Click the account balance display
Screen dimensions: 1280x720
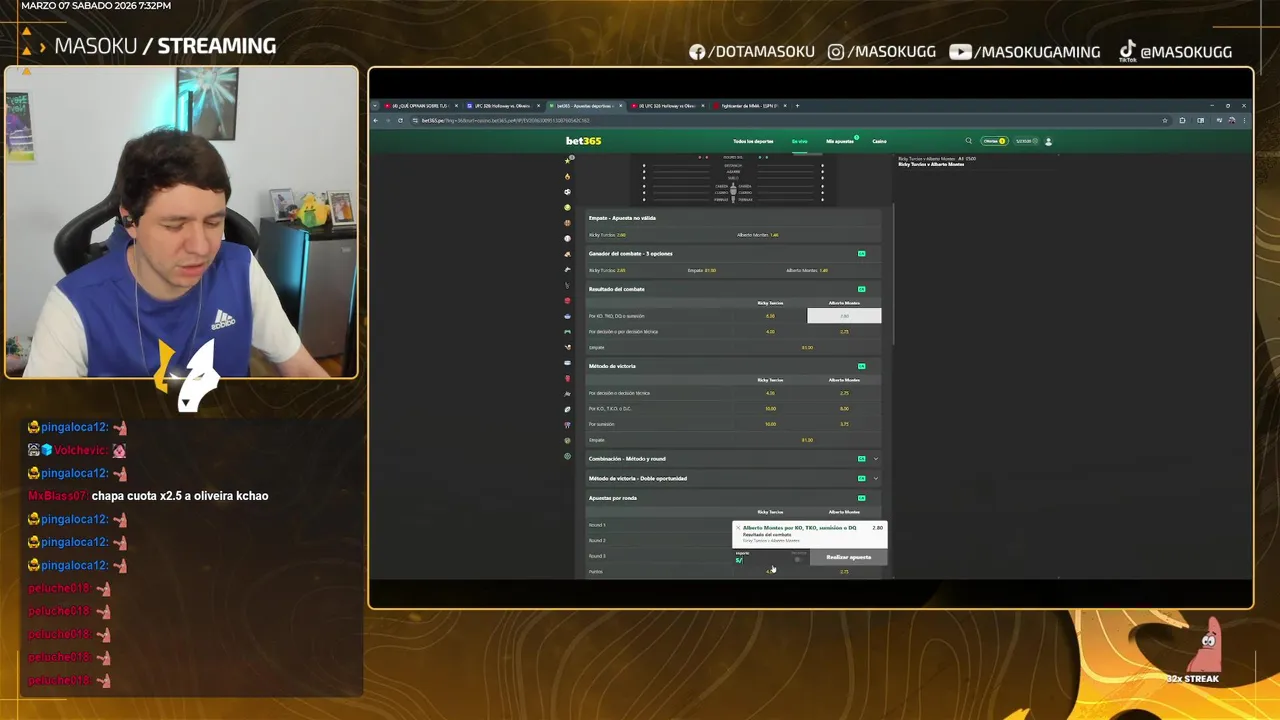click(x=1027, y=141)
